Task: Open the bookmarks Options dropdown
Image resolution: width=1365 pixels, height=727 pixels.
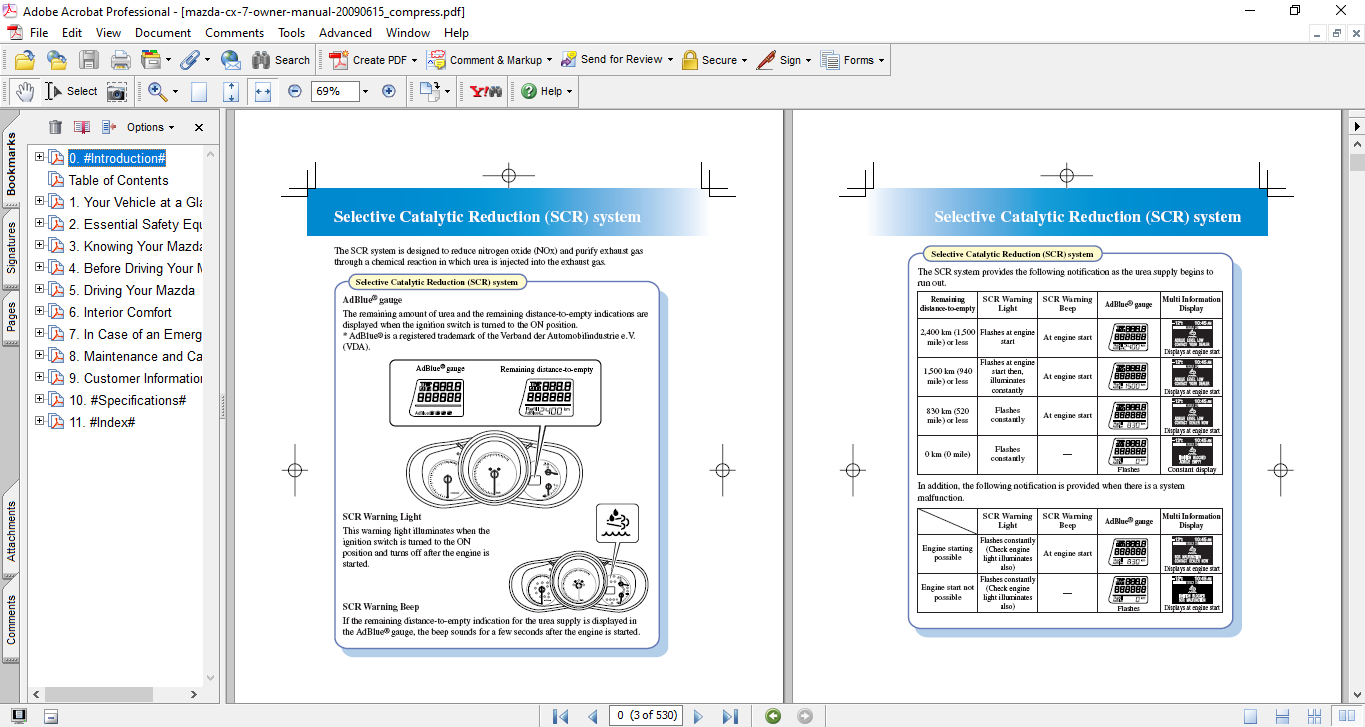Action: [150, 127]
